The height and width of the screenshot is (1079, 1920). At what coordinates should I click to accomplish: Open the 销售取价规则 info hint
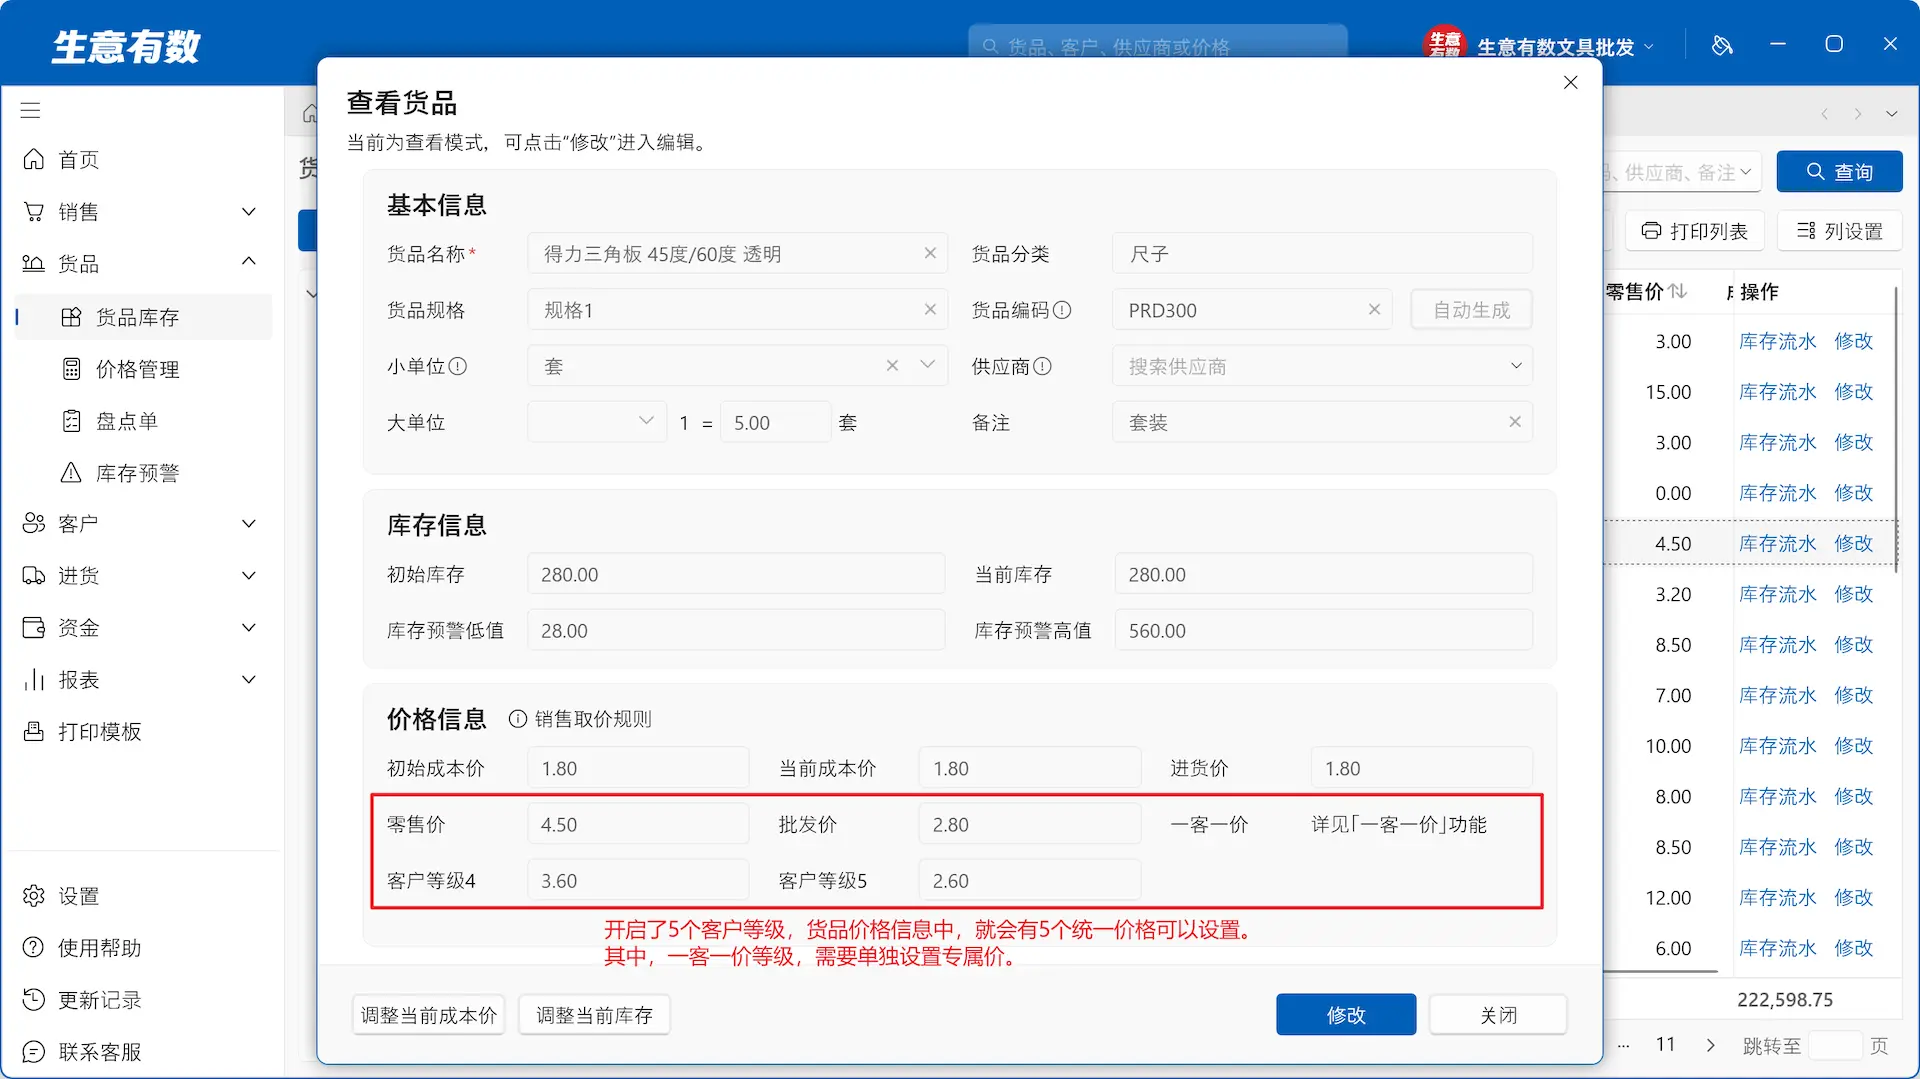point(517,719)
